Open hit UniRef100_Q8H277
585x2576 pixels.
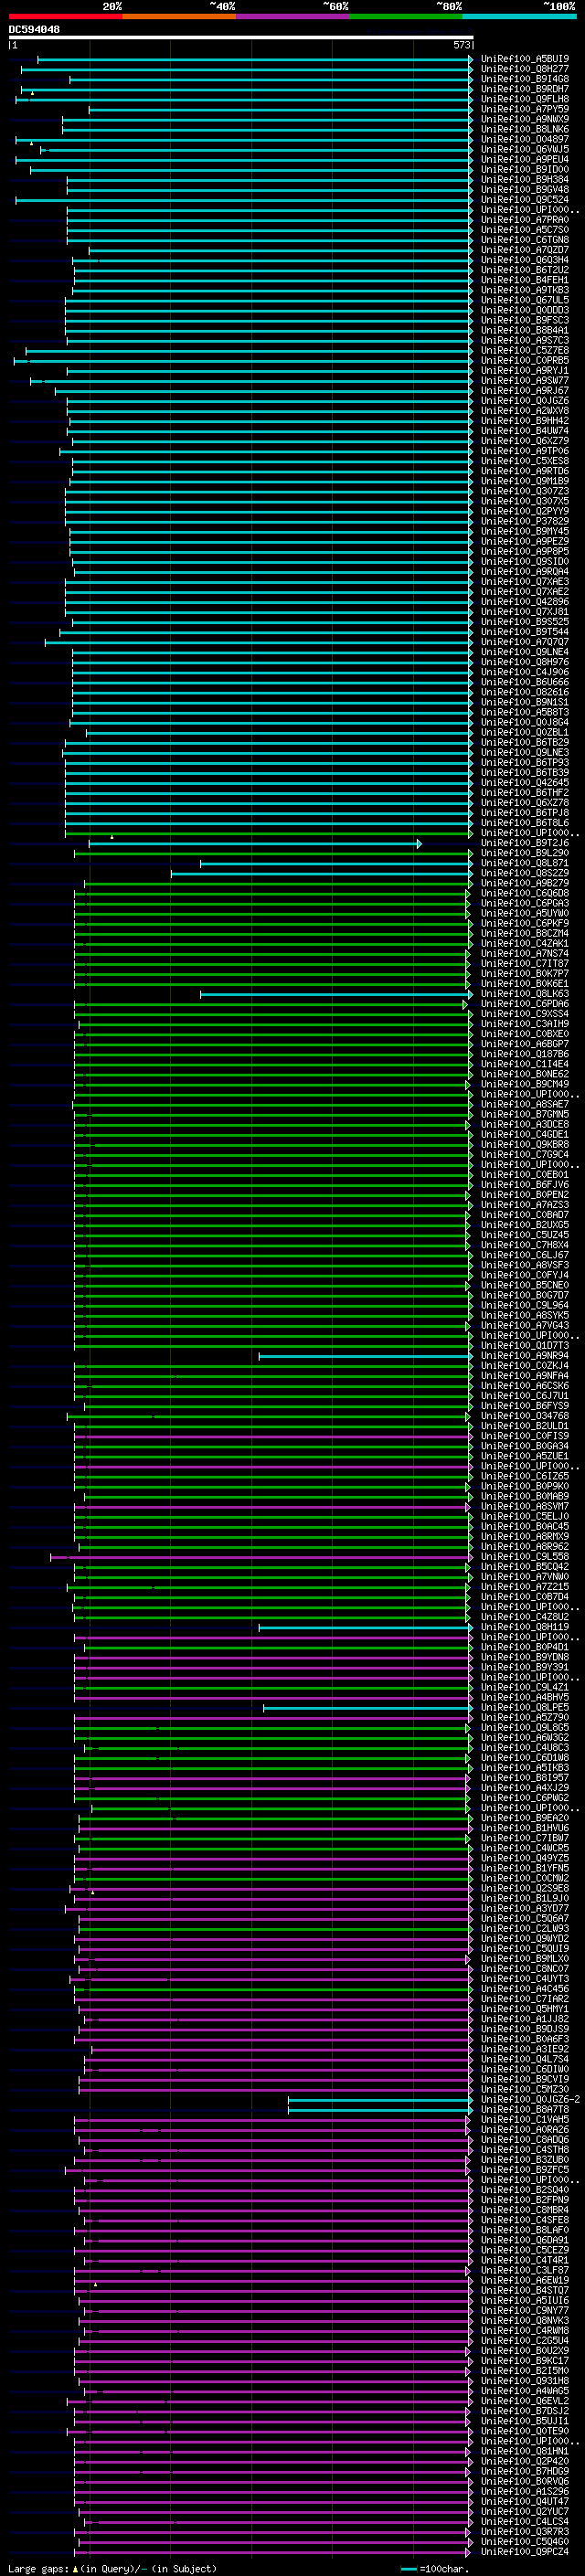pos(524,69)
